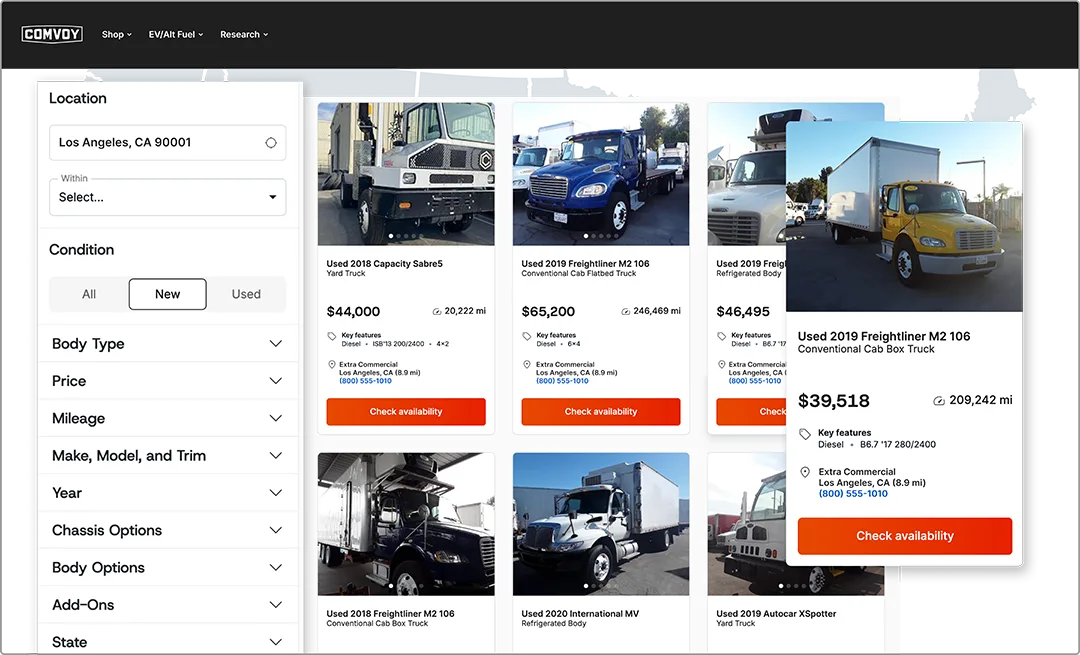This screenshot has width=1080, height=655.
Task: Expand the Add-Ons filter
Action: [x=167, y=604]
